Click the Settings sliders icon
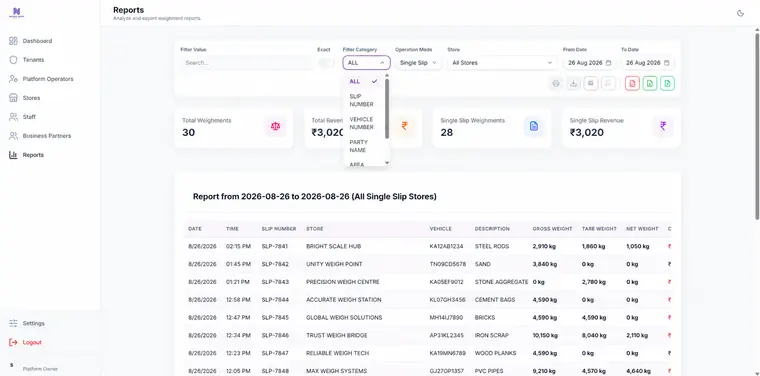Image resolution: width=760 pixels, height=376 pixels. point(13,323)
